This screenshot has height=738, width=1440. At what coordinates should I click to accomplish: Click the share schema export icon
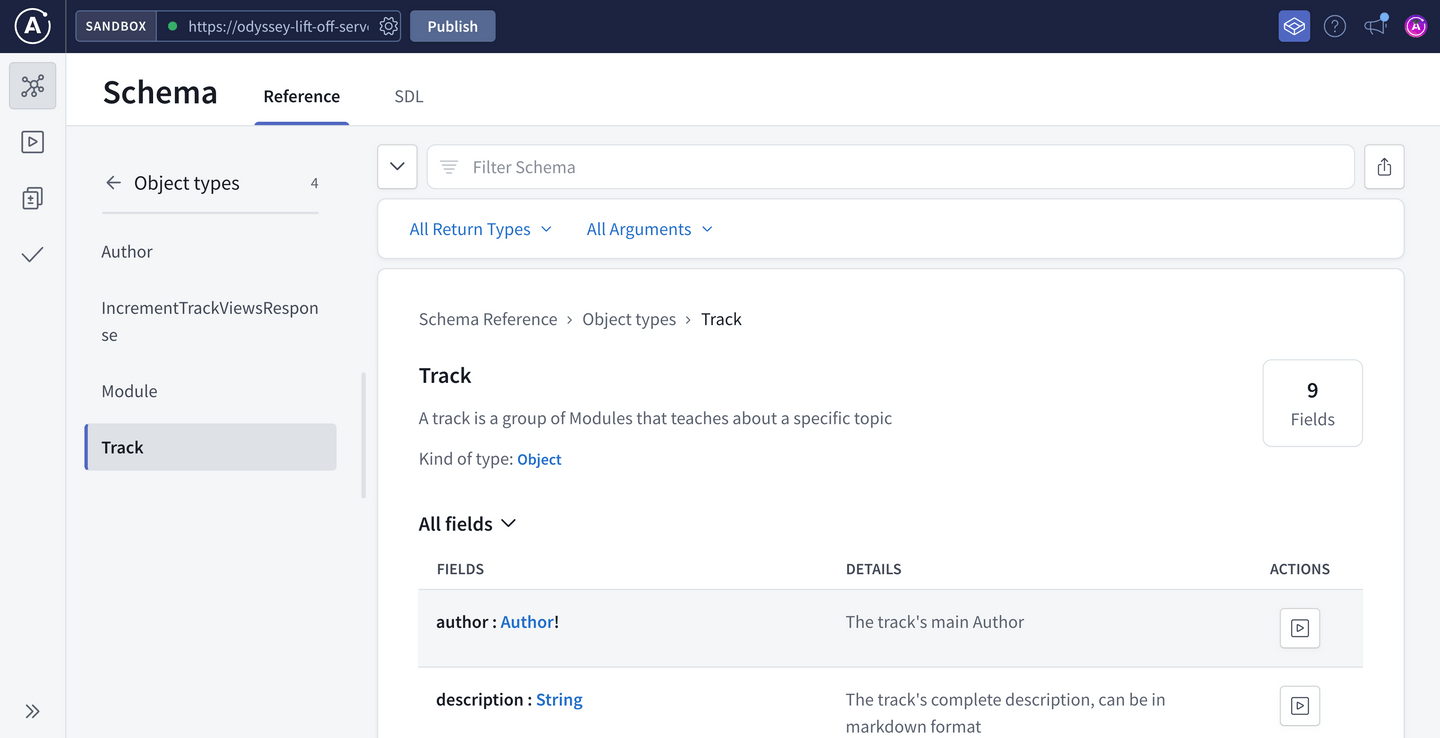(1384, 167)
